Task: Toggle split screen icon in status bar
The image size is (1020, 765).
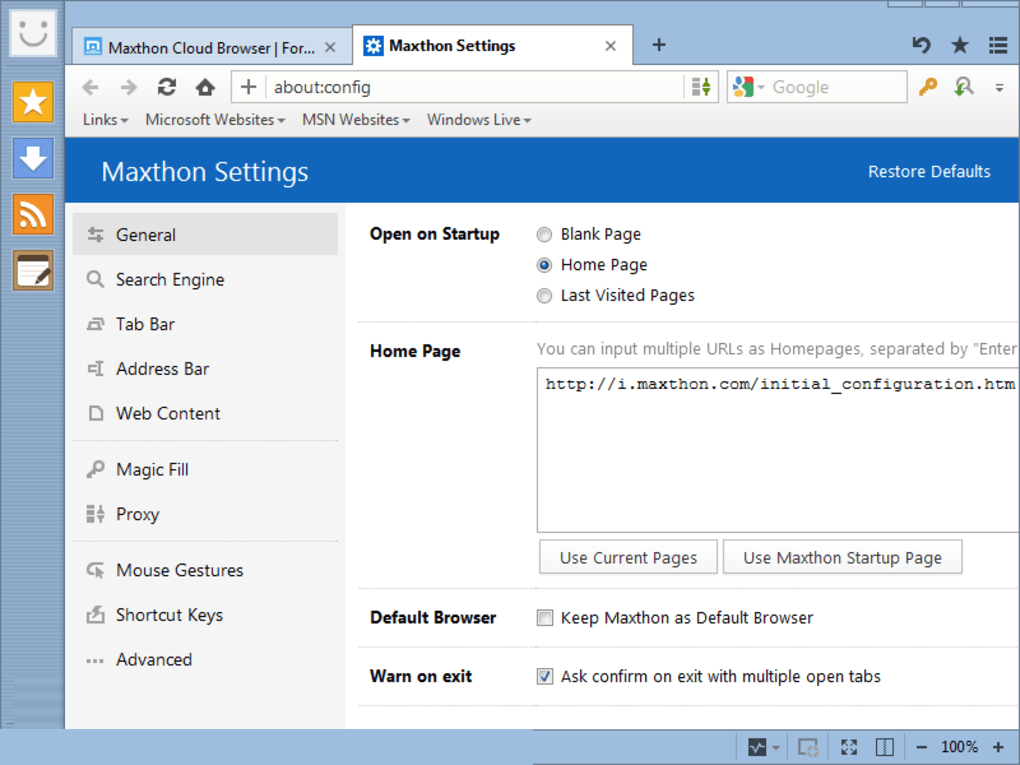Action: pos(885,747)
